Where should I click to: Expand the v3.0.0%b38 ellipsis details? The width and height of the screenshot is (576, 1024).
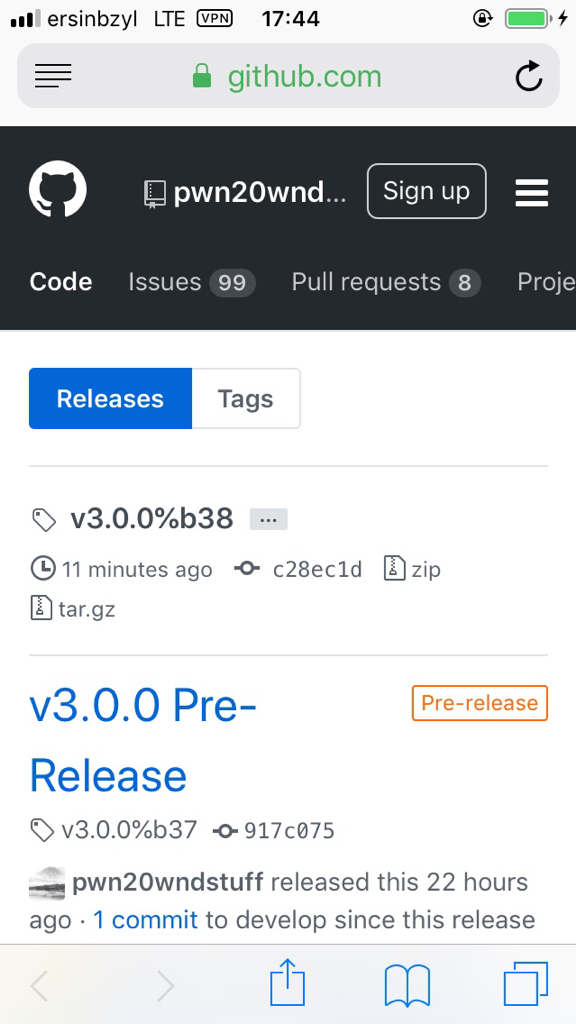tap(268, 520)
